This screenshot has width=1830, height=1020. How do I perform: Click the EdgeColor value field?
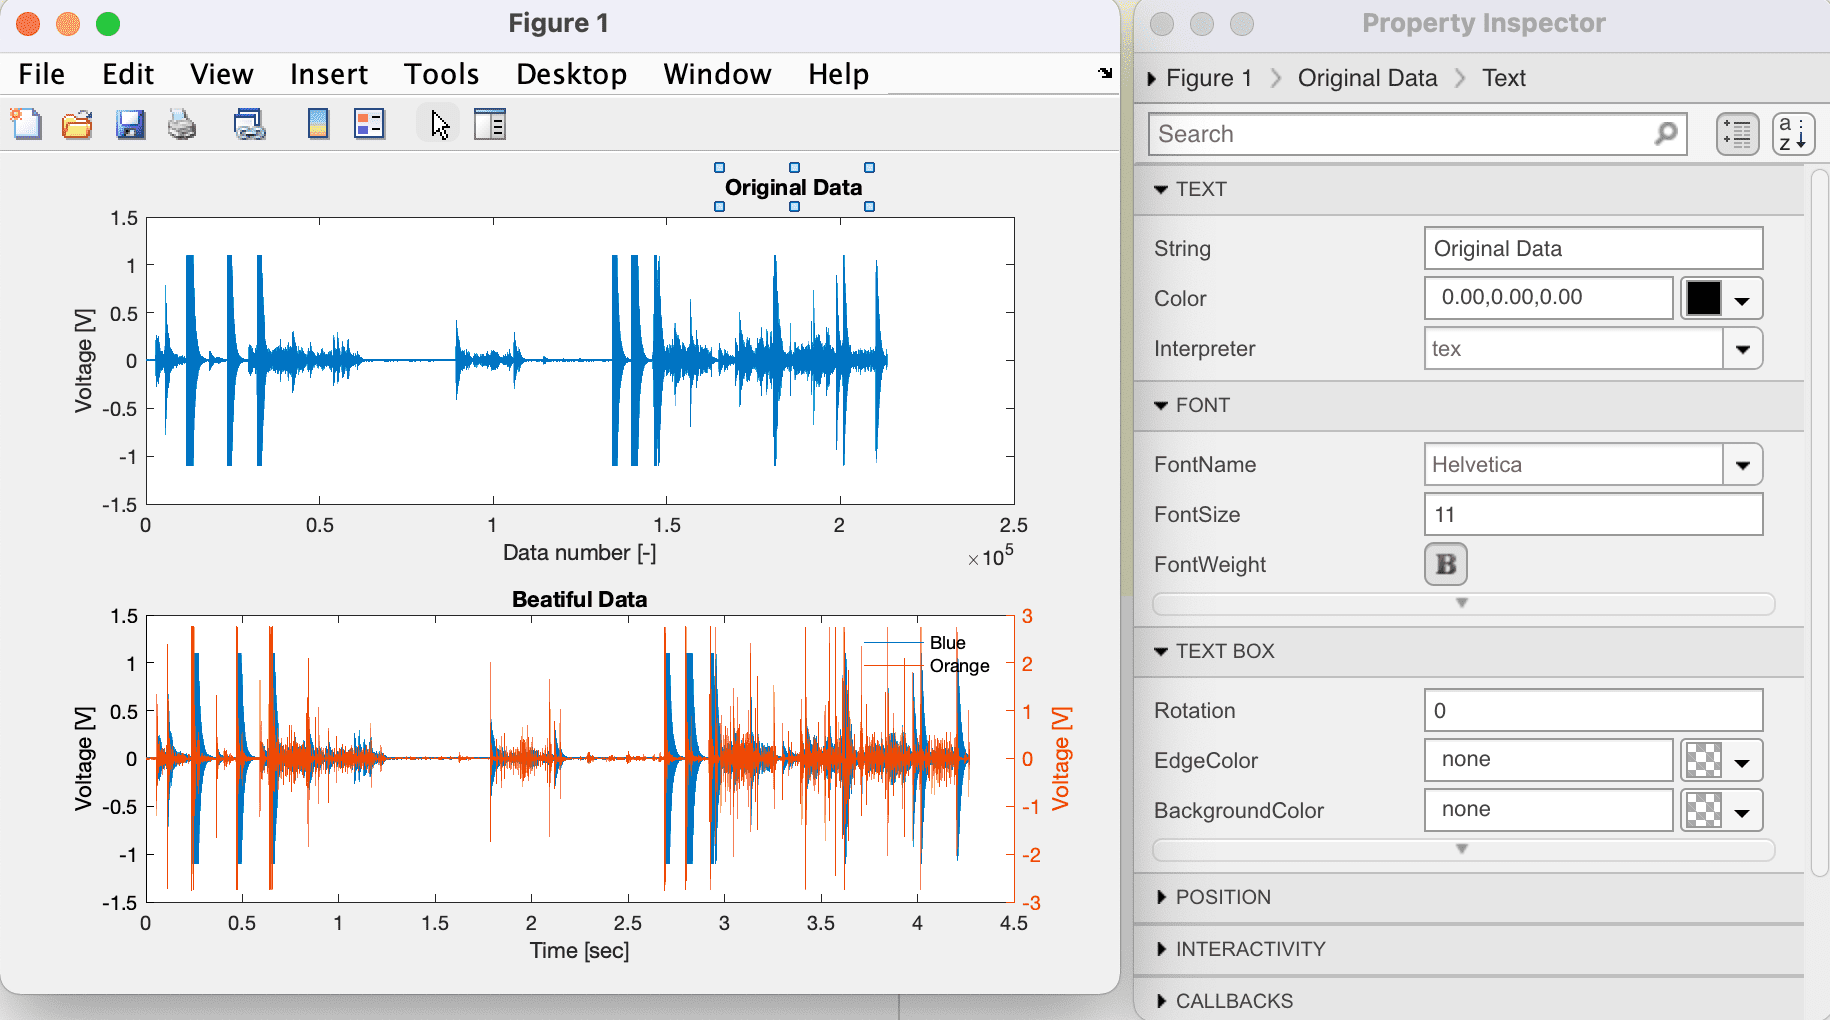click(x=1548, y=760)
